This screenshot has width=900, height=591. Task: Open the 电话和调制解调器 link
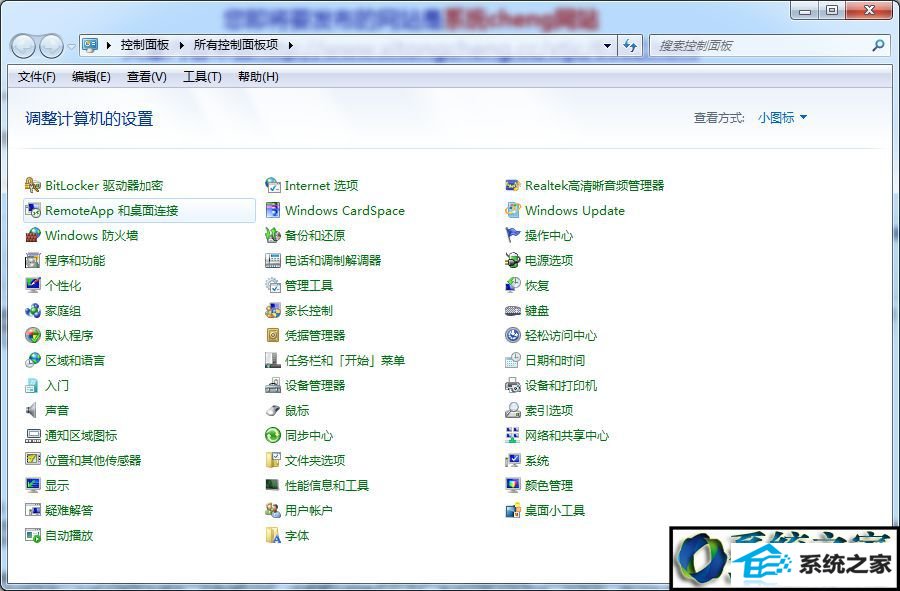tap(333, 260)
